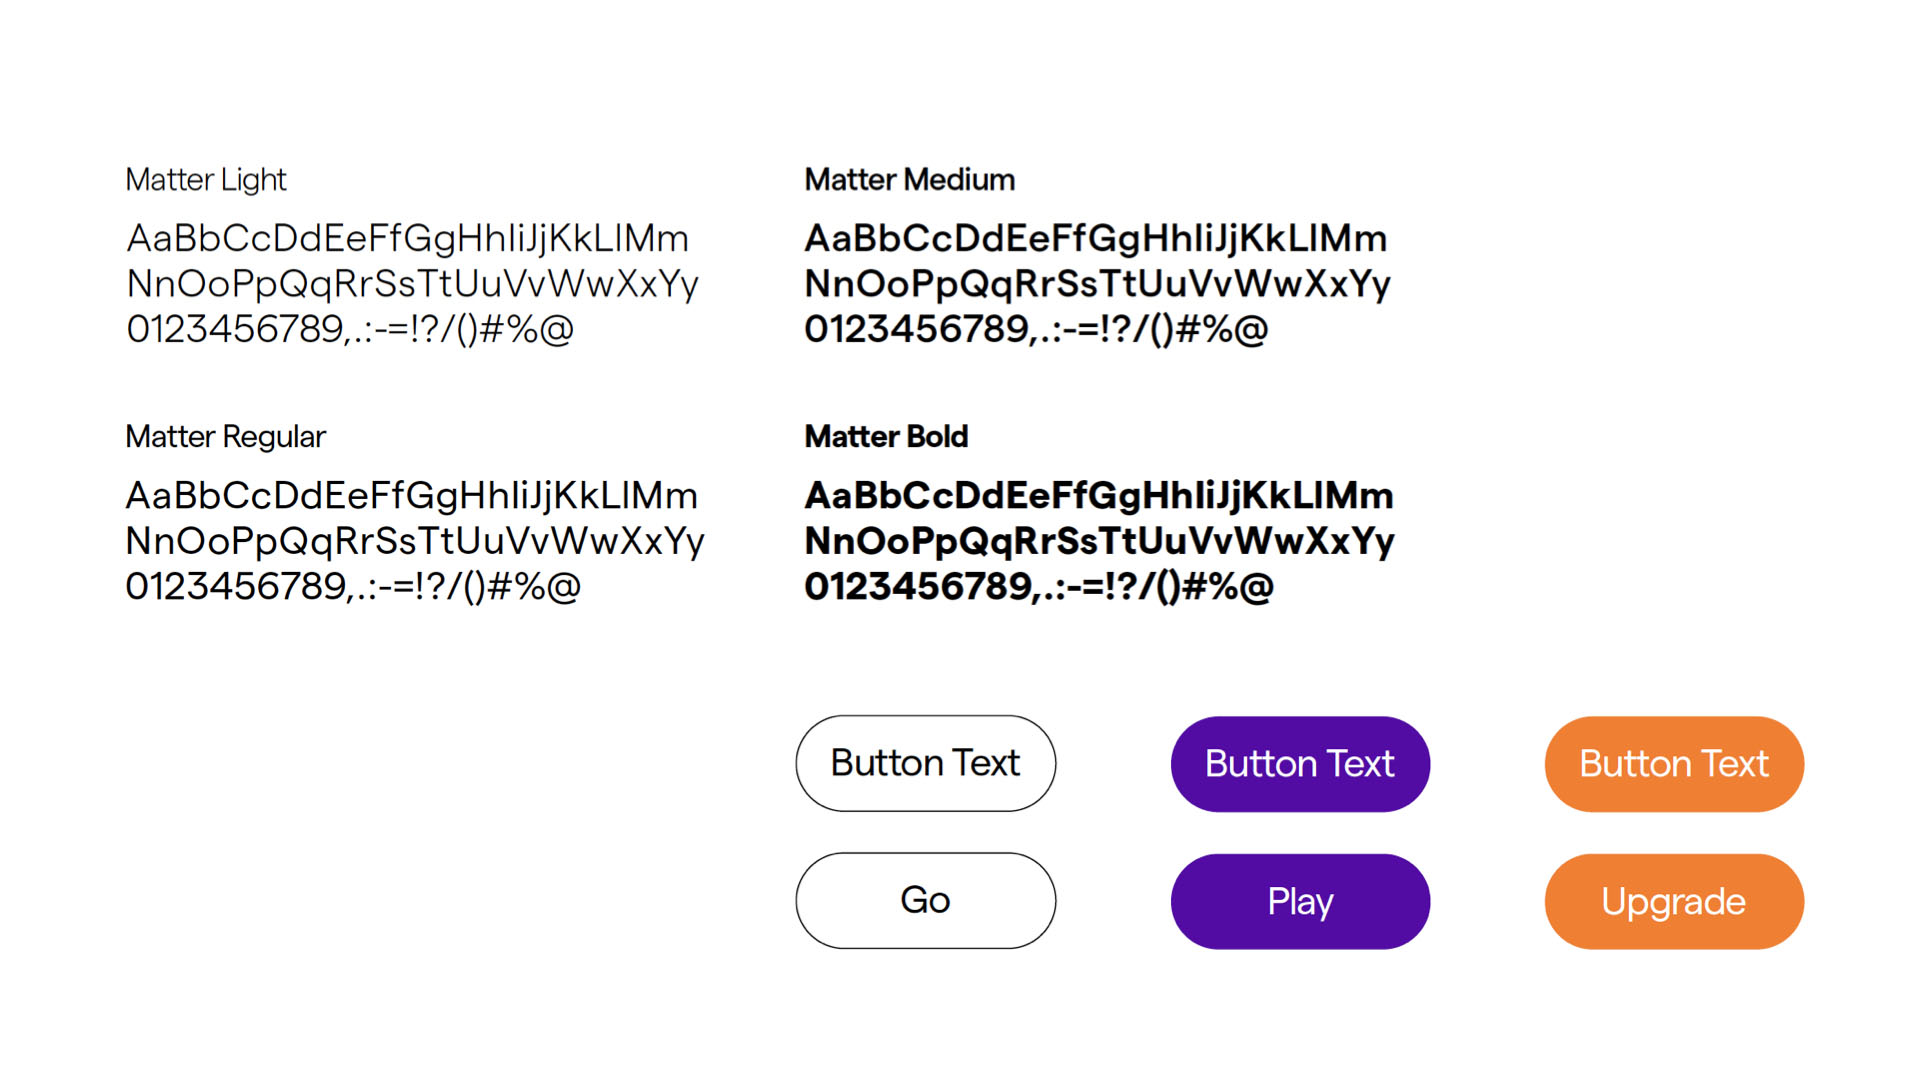Select the Matter Light heading
Viewport: 1920px width, 1080px height.
pos(206,180)
